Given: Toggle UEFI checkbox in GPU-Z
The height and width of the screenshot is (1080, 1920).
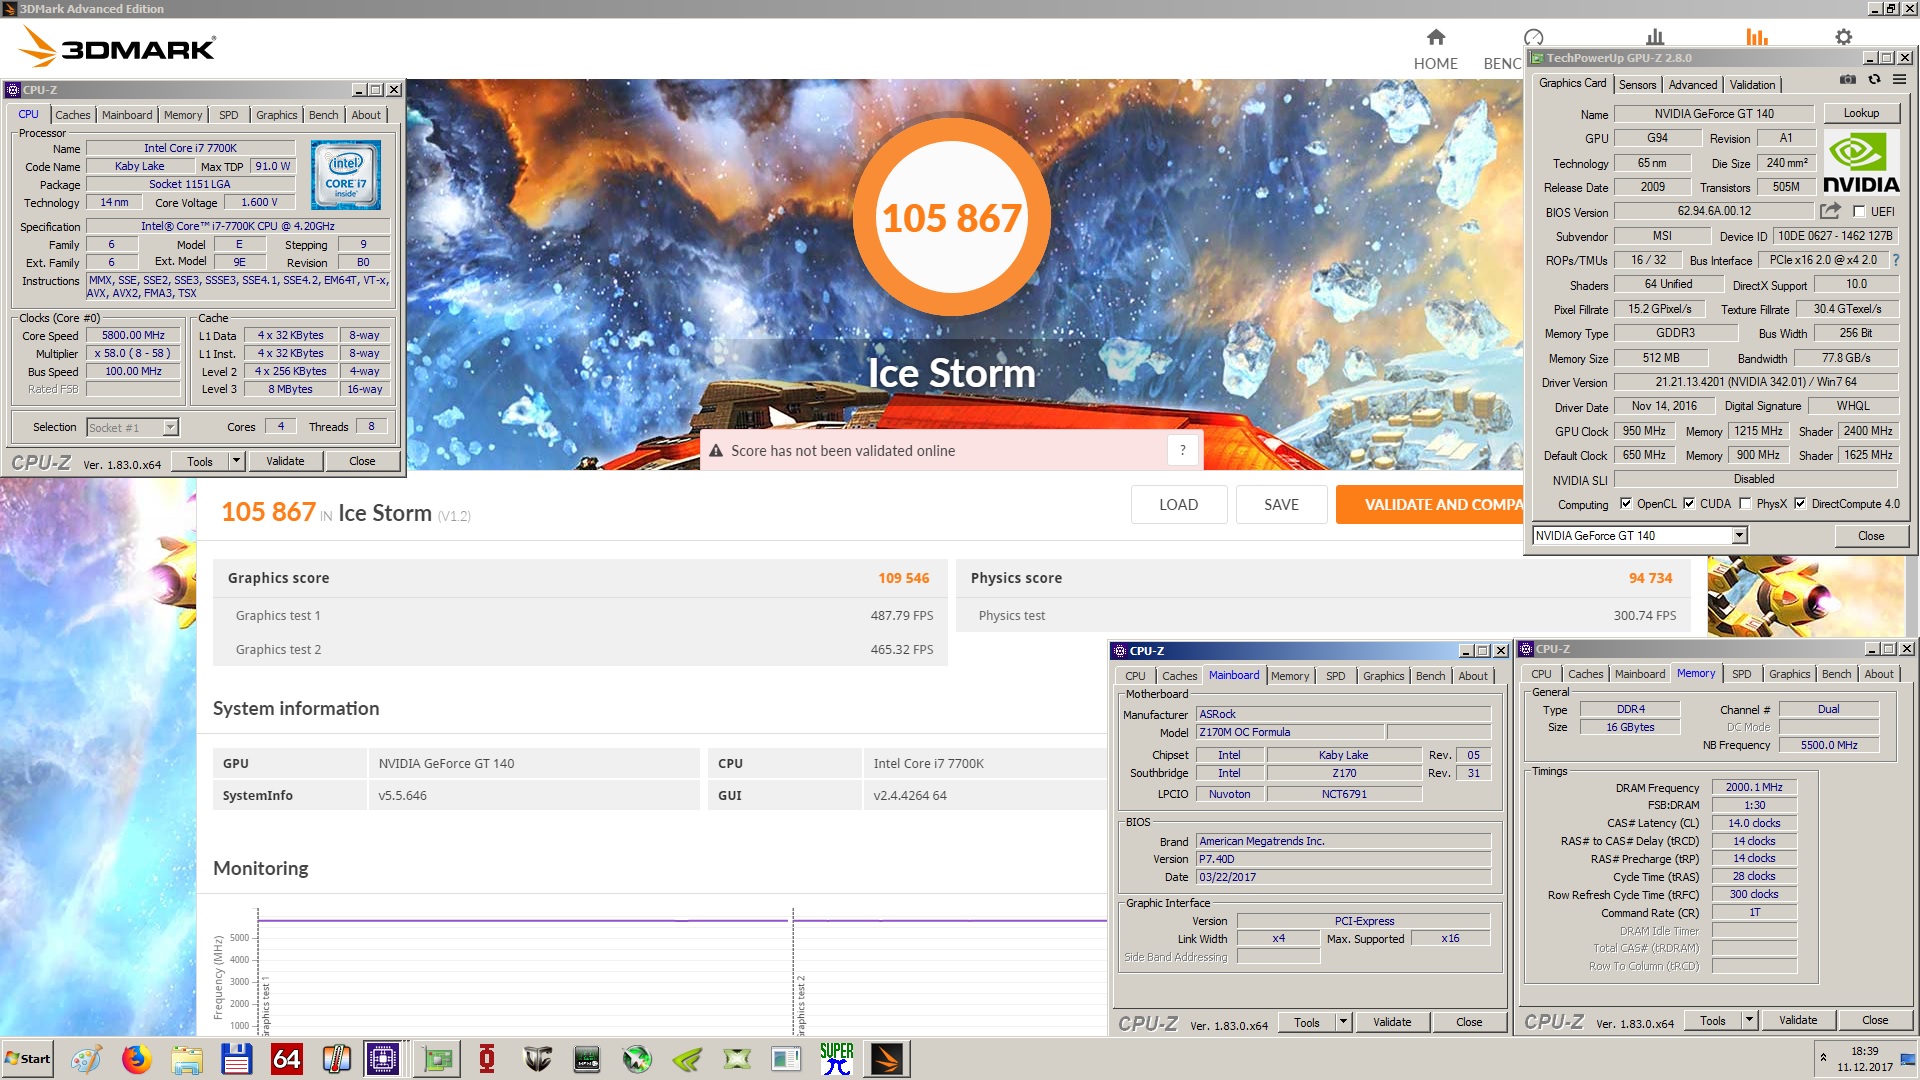Looking at the screenshot, I should pos(1859,211).
